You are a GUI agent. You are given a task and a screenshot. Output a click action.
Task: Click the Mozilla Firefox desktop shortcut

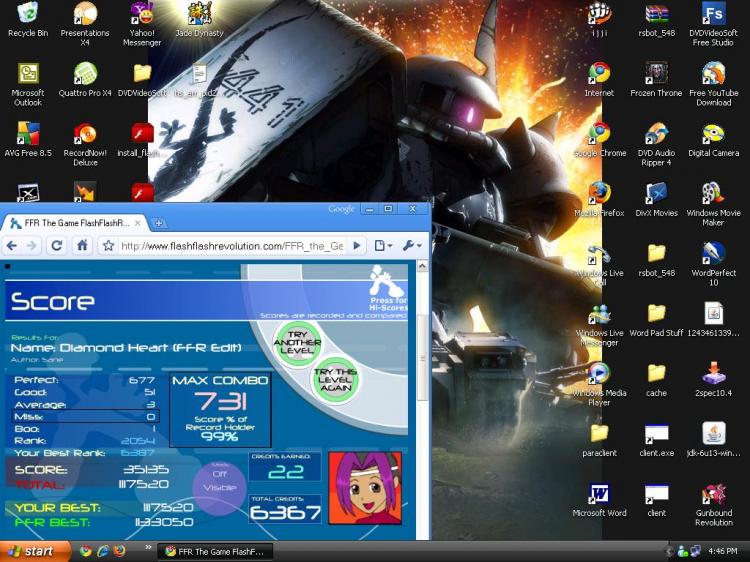point(599,199)
